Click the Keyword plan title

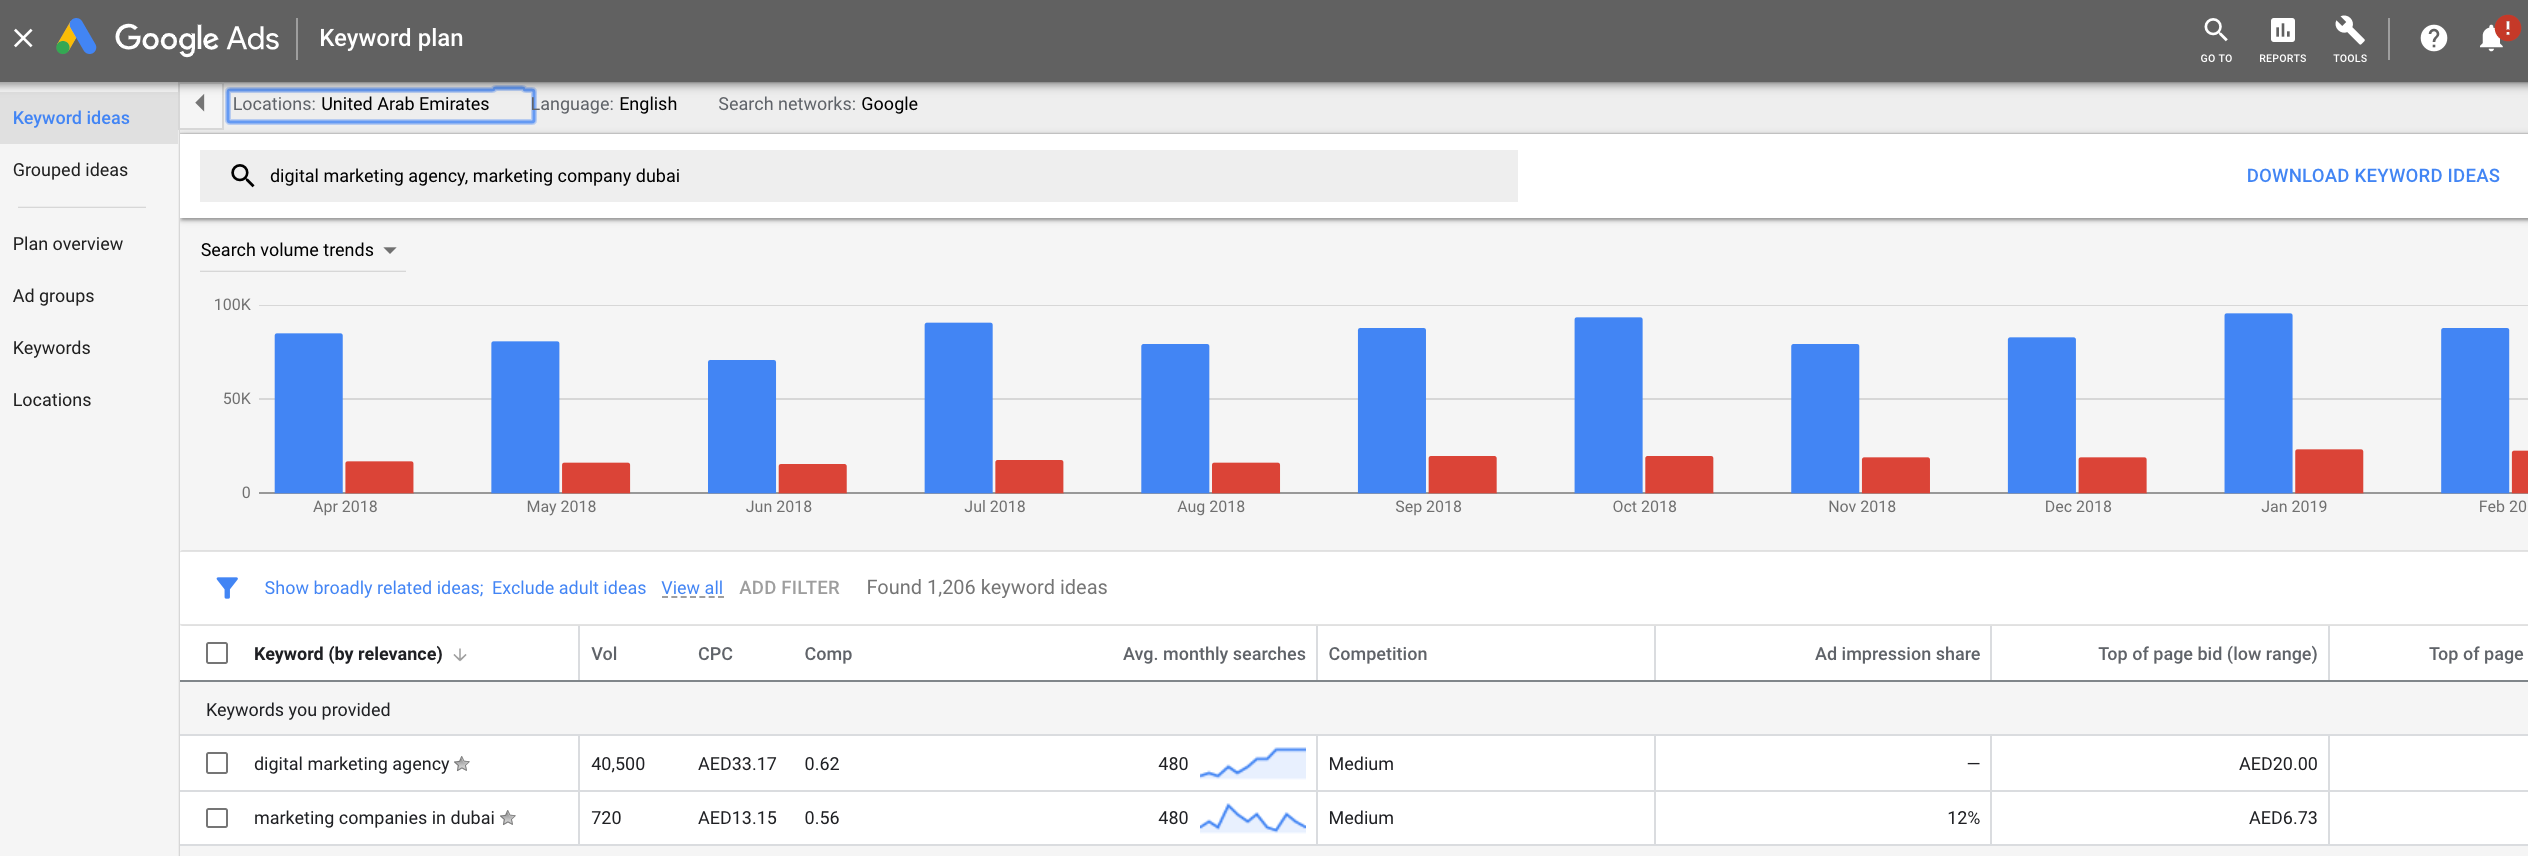tap(391, 38)
